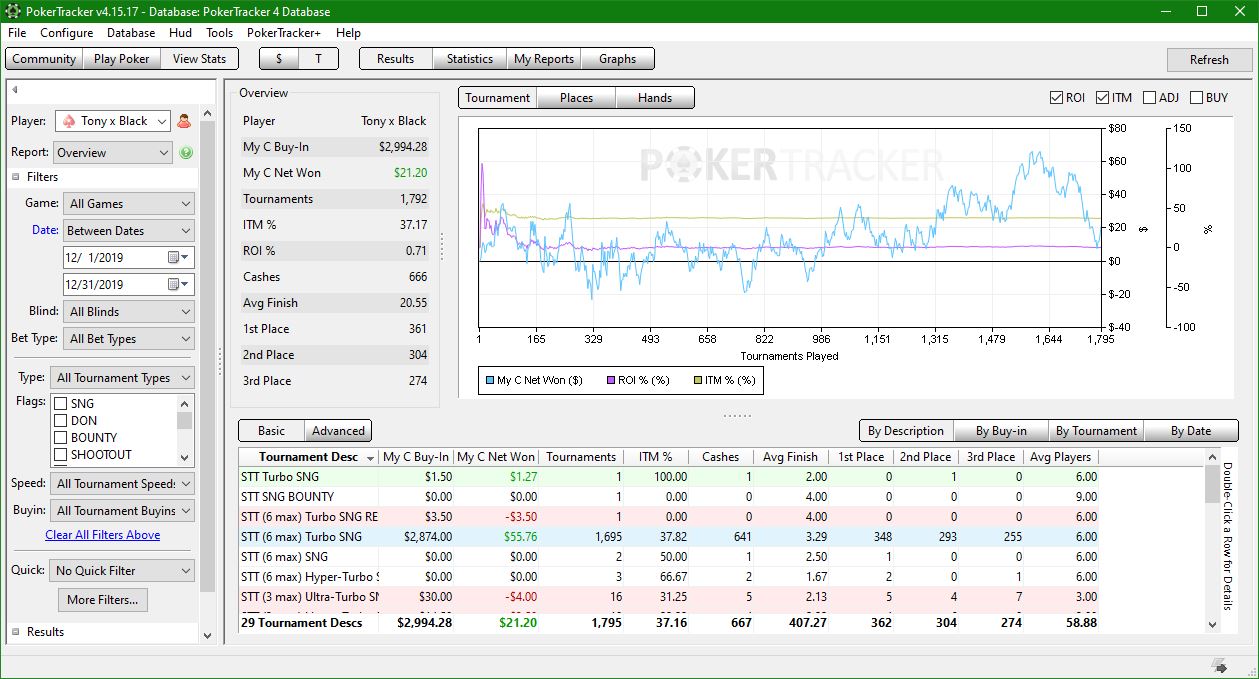Click the import status icon in status bar

(1219, 665)
